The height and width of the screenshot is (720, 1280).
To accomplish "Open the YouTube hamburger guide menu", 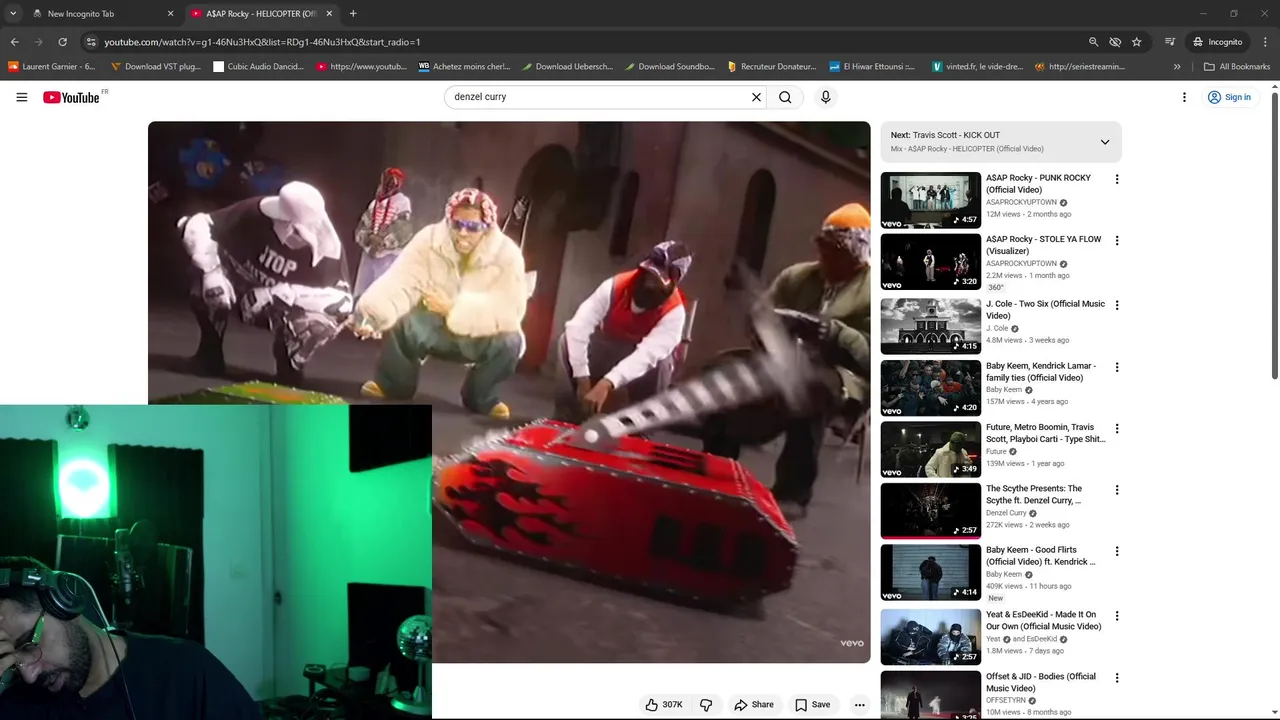I will 21,97.
